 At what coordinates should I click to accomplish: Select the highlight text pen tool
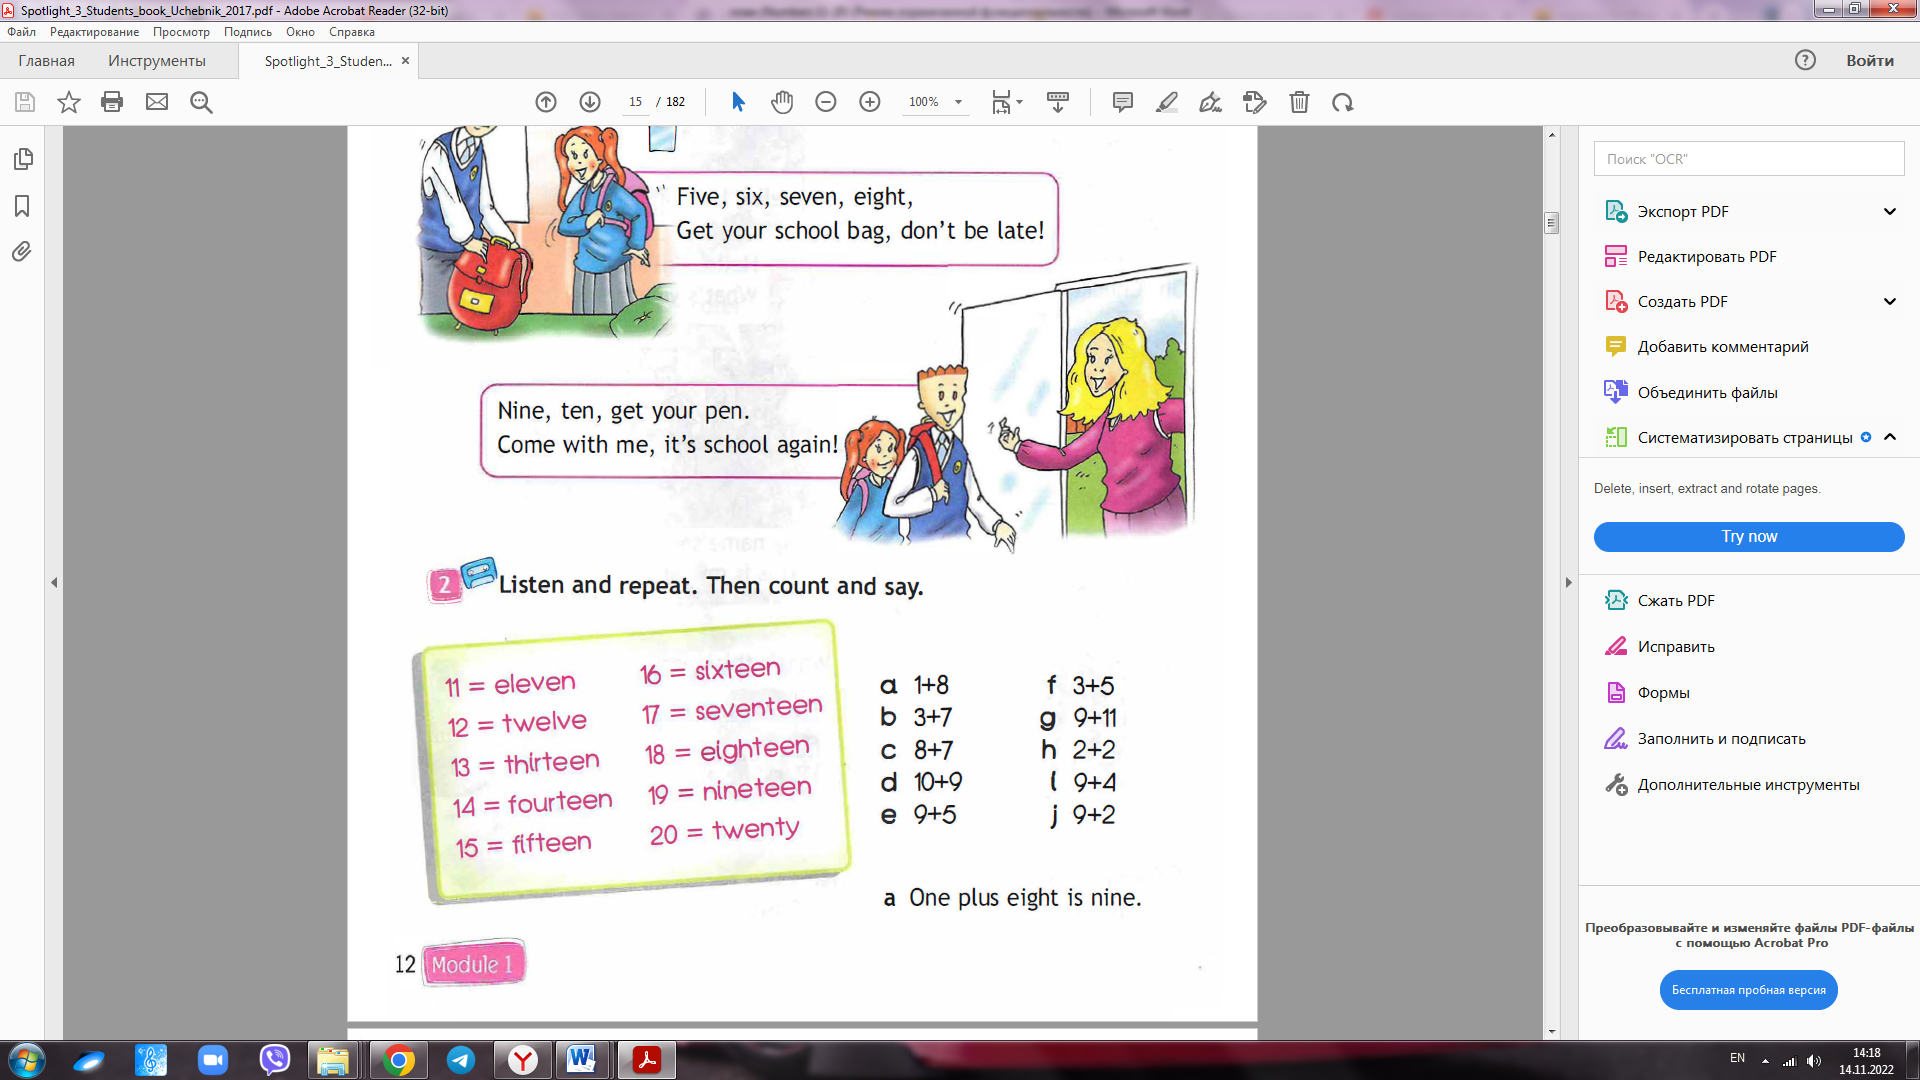(x=1167, y=102)
